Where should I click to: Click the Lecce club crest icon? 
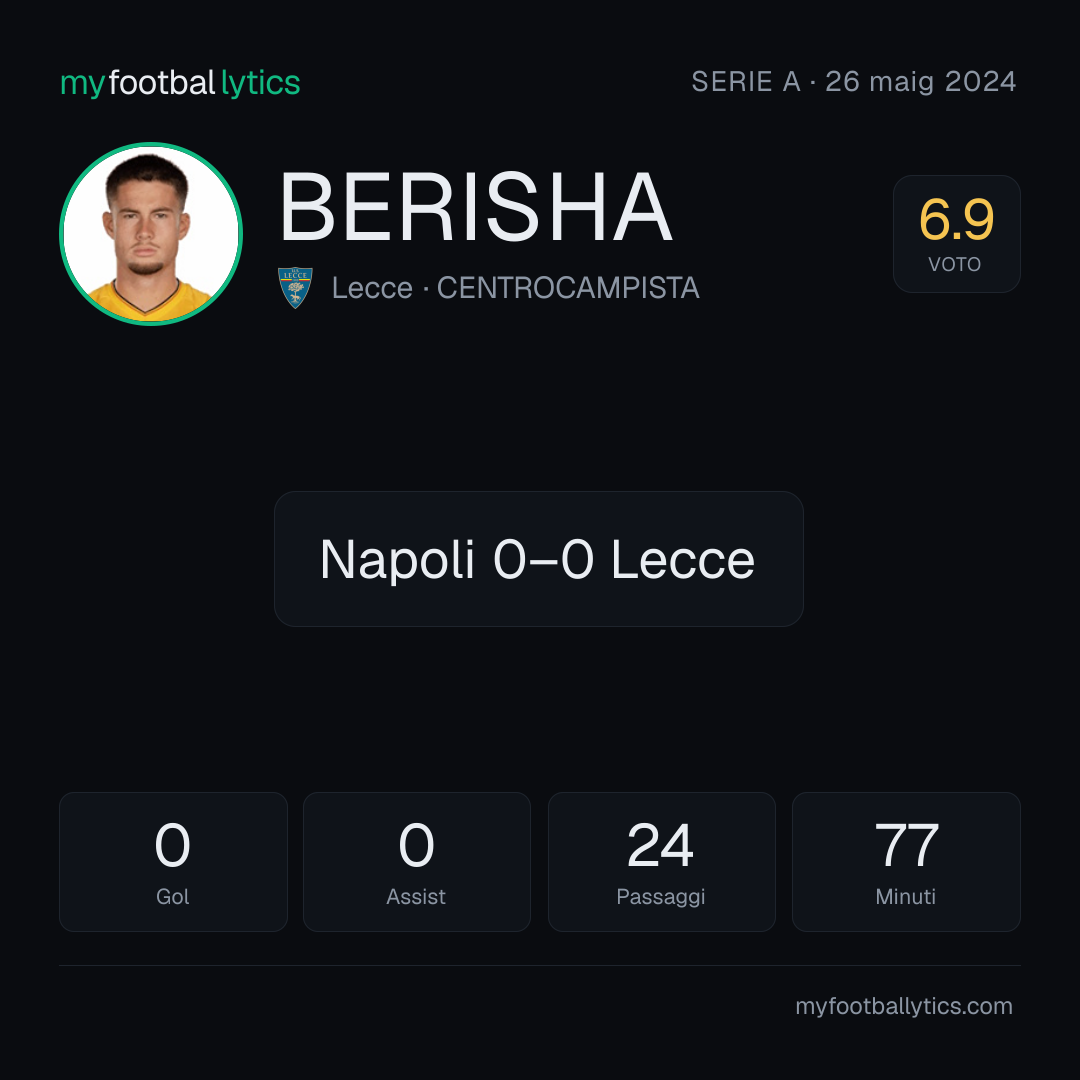click(x=295, y=288)
